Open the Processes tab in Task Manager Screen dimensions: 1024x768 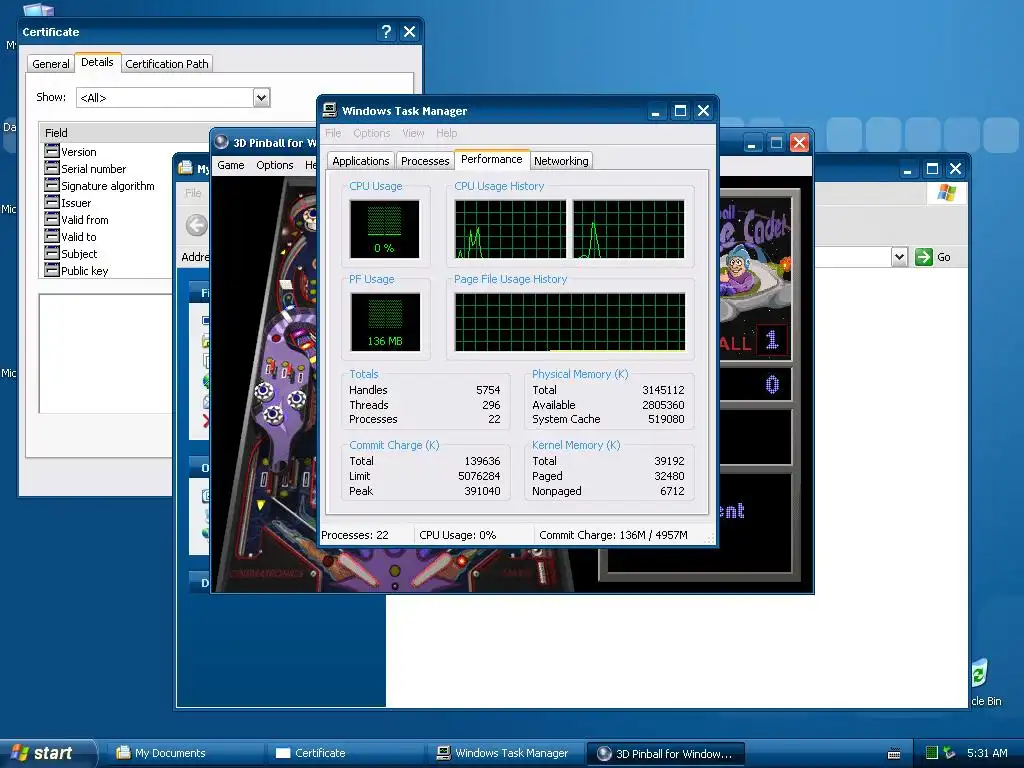coord(424,161)
